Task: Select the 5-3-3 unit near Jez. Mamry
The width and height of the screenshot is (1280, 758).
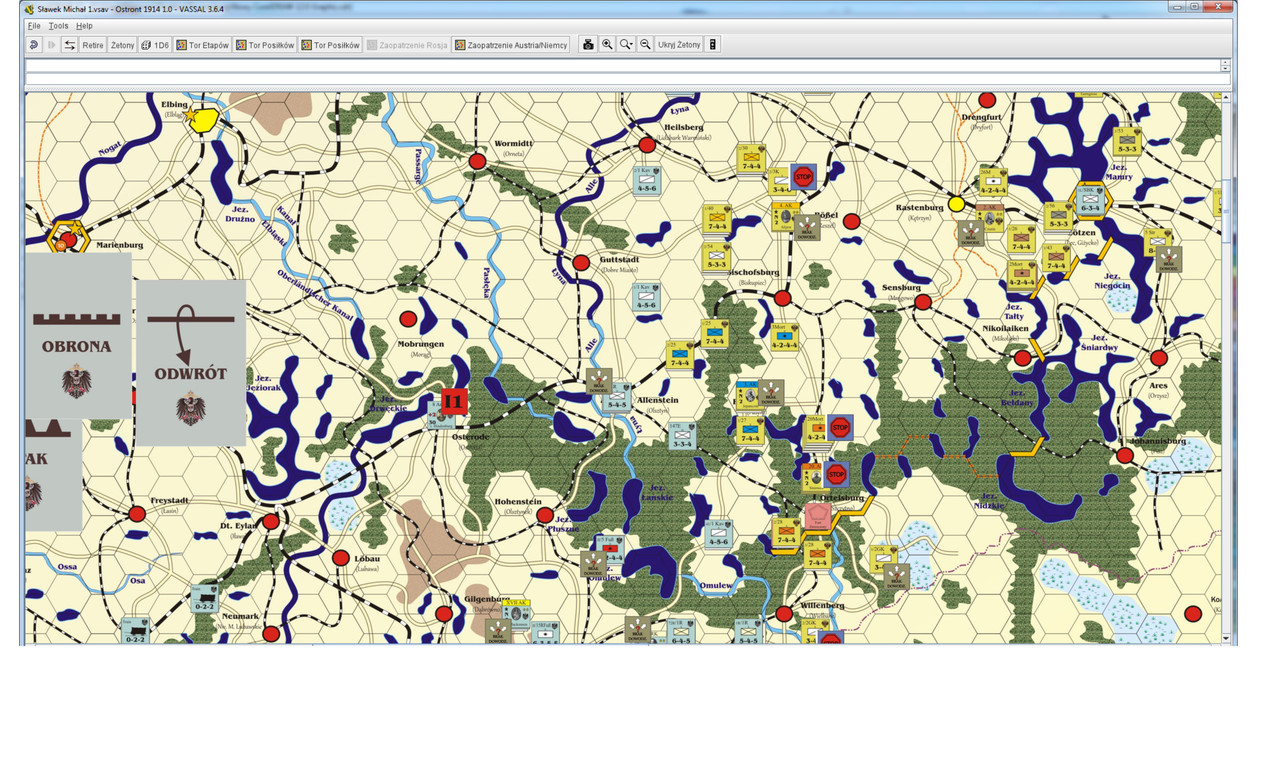Action: click(1127, 142)
